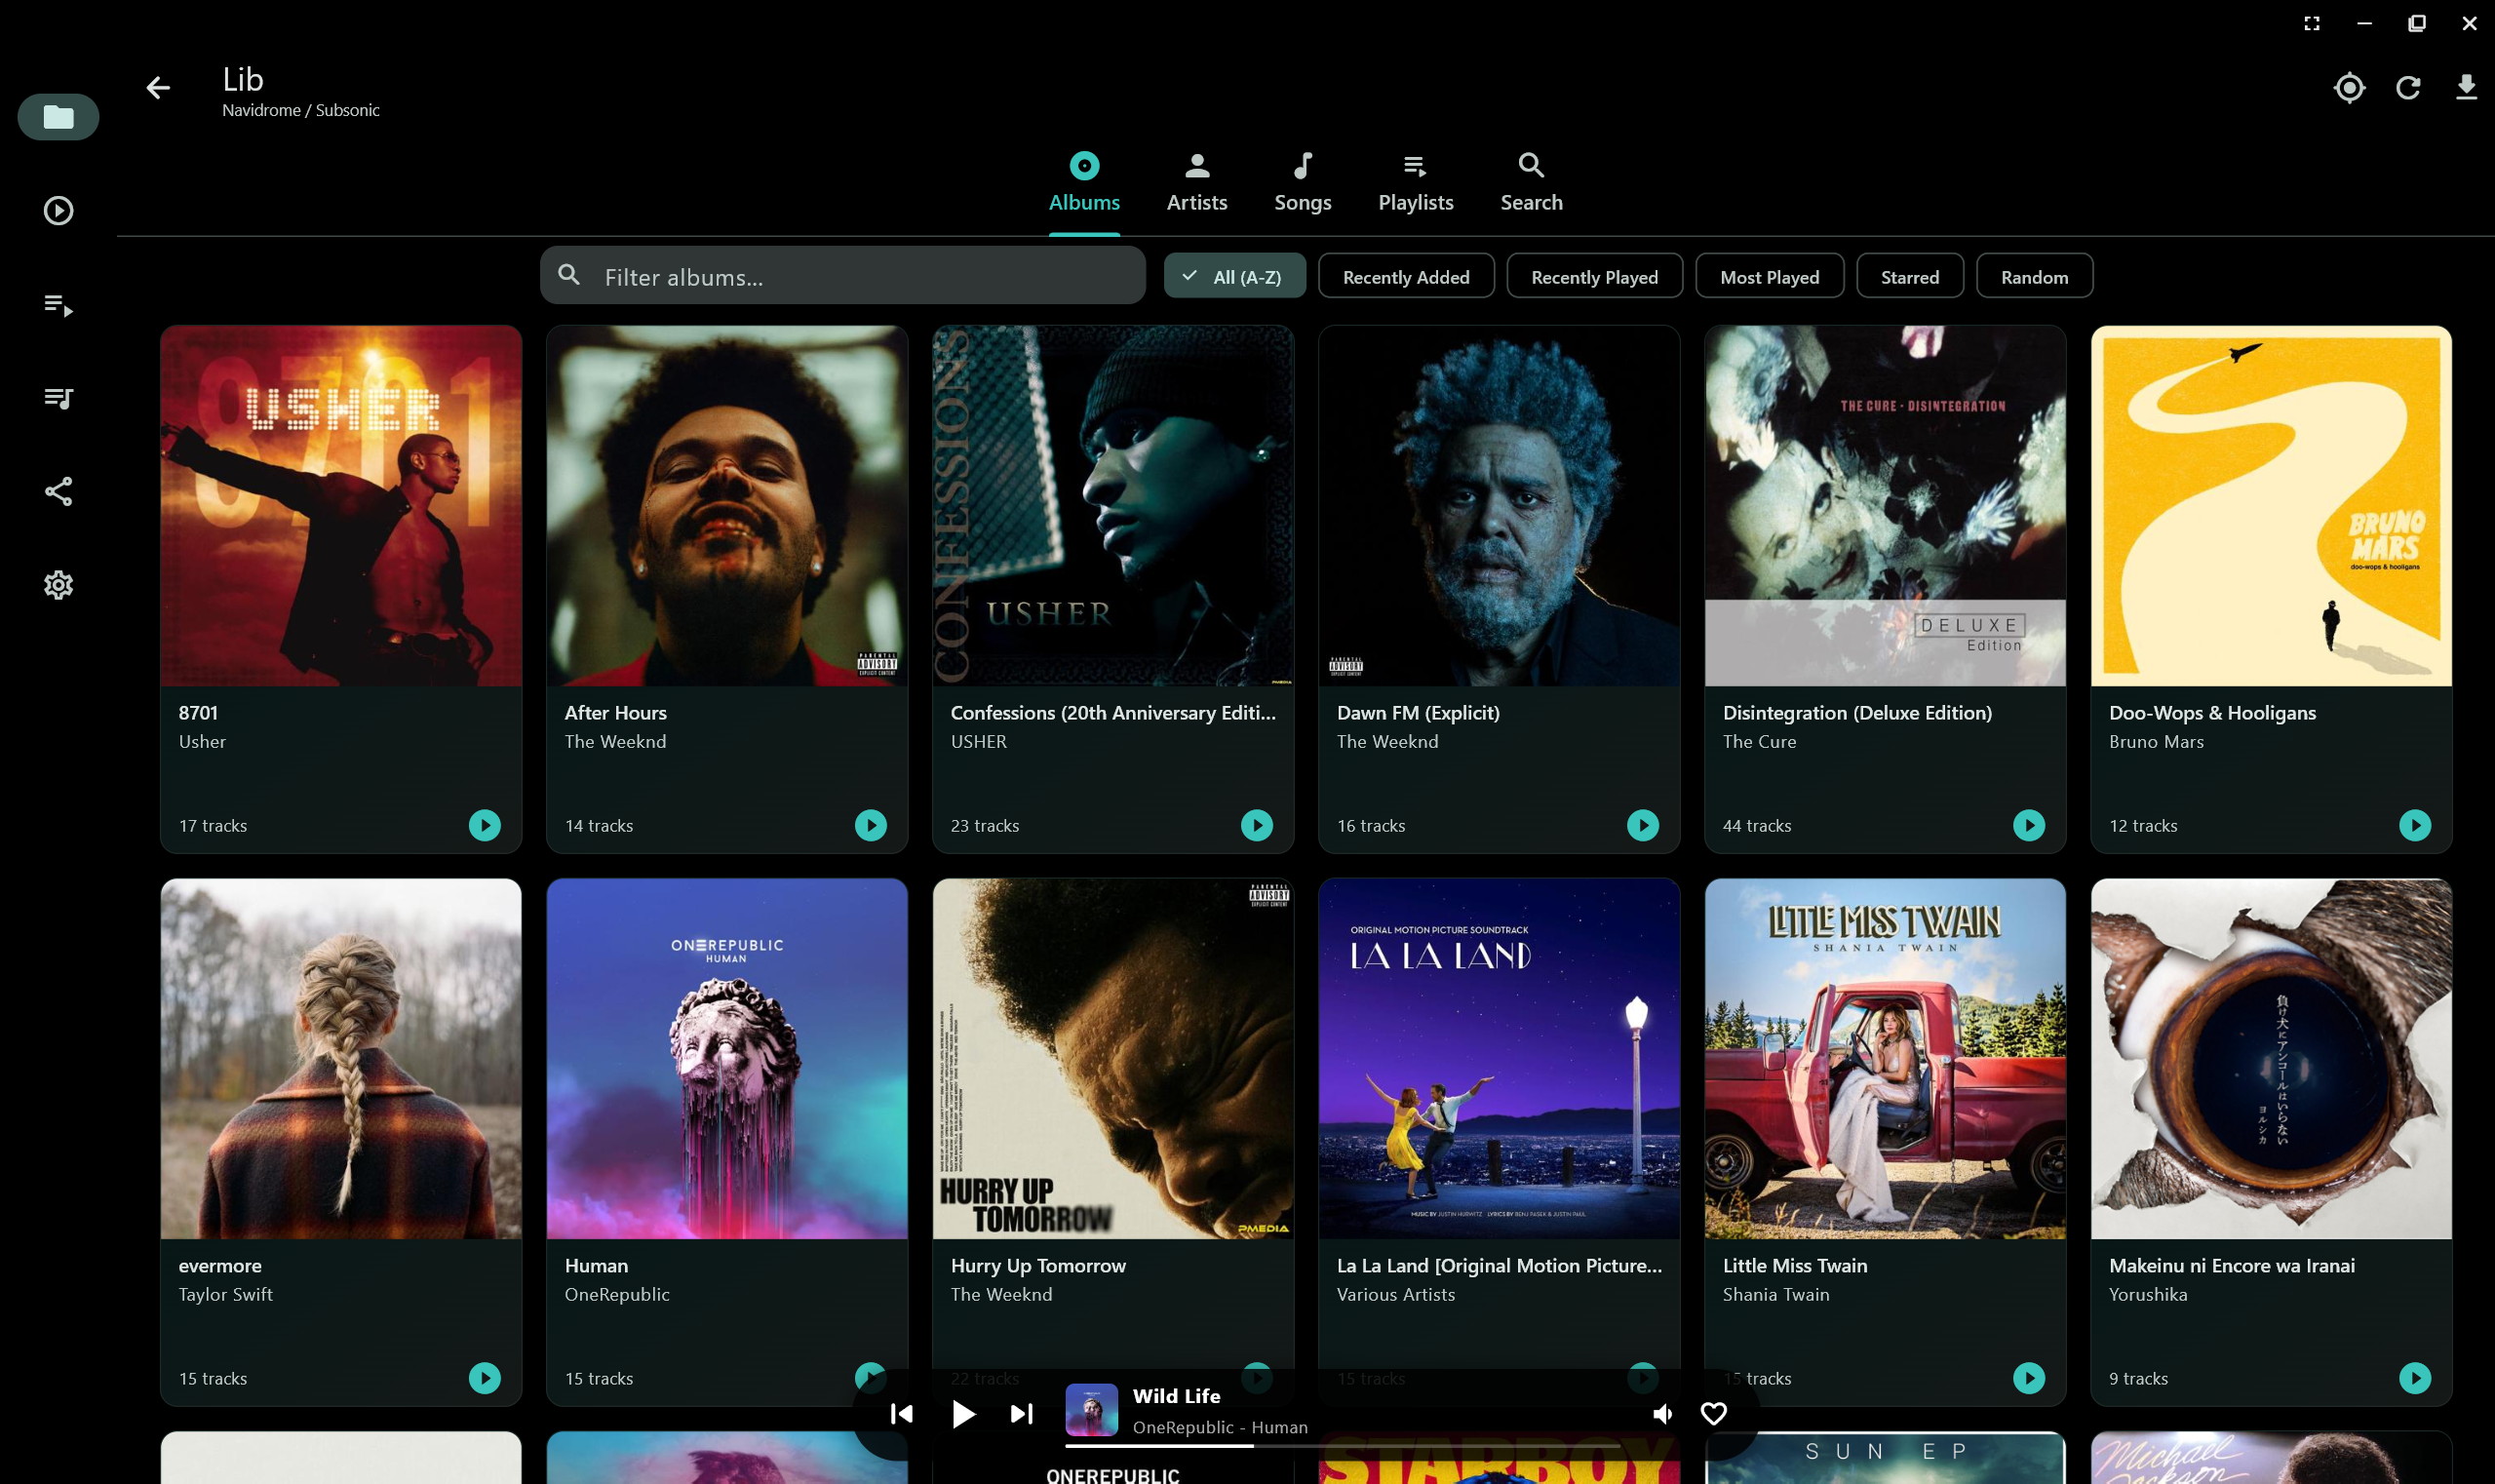This screenshot has width=2495, height=1484.
Task: Open the music playlist sidebar icon
Action: coord(58,398)
